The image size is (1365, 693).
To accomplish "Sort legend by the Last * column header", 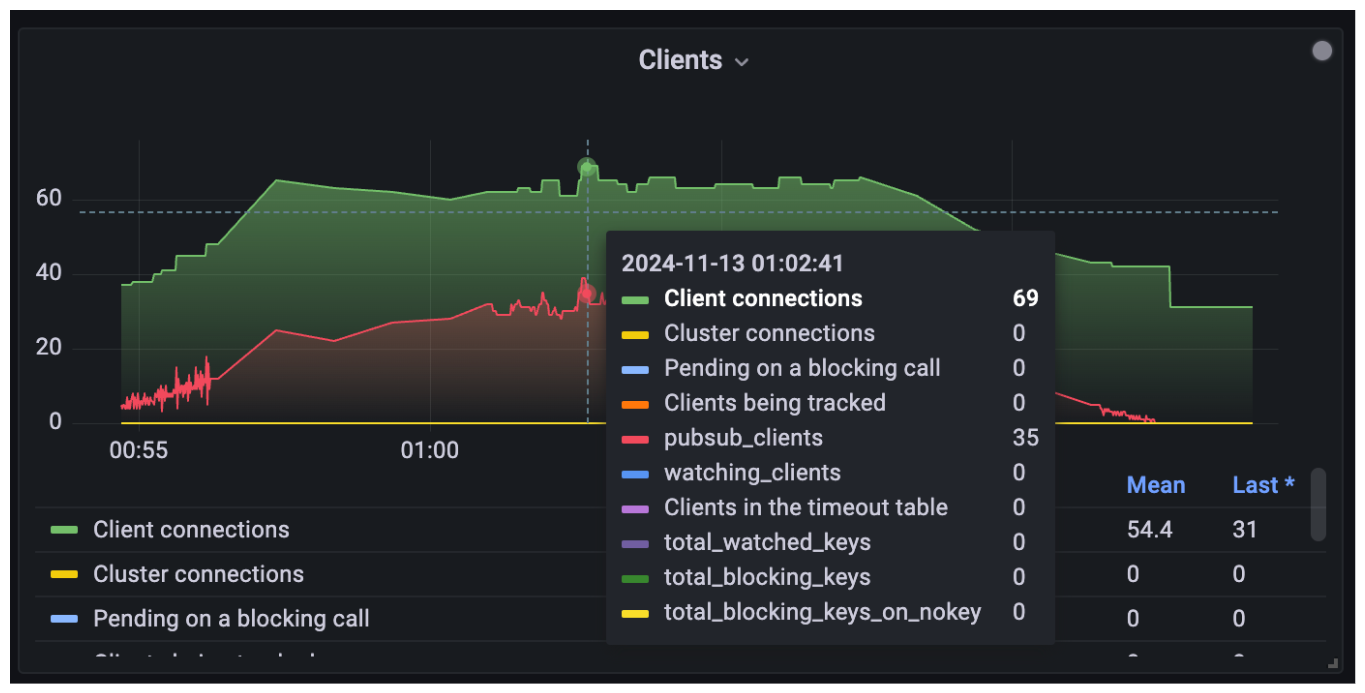I will (x=1262, y=485).
